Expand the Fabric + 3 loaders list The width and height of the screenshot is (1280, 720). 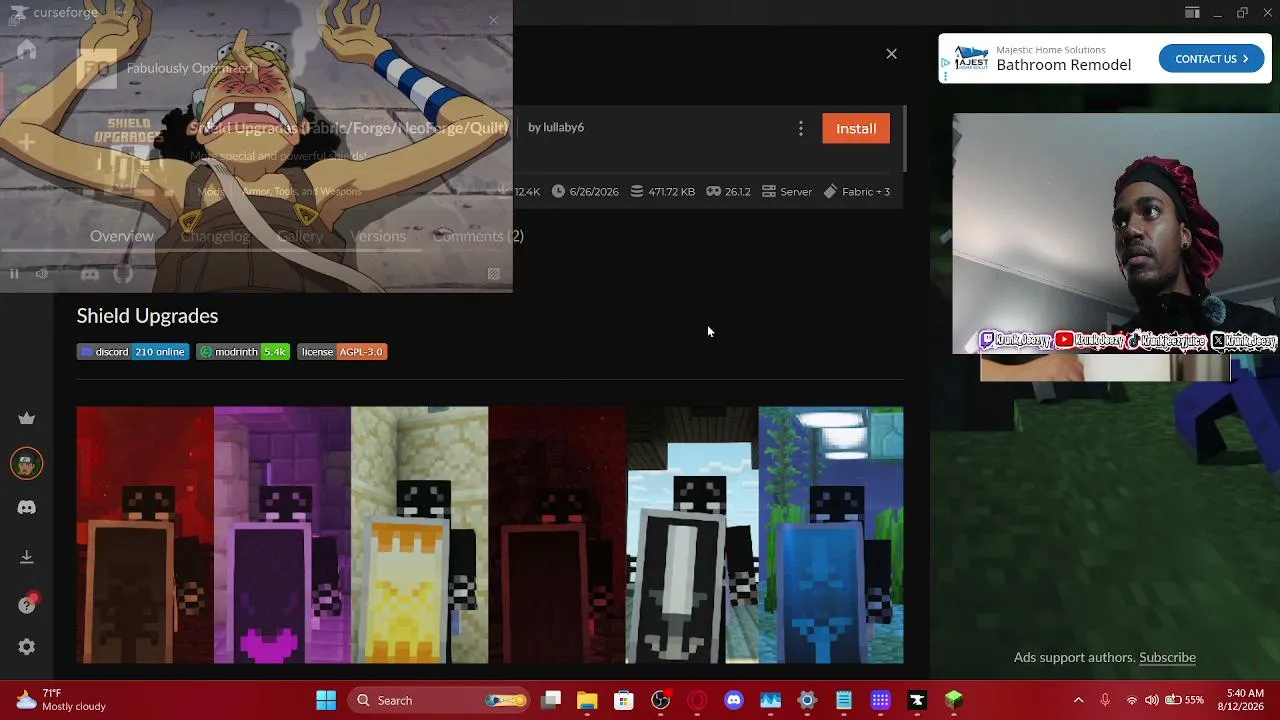pos(857,192)
